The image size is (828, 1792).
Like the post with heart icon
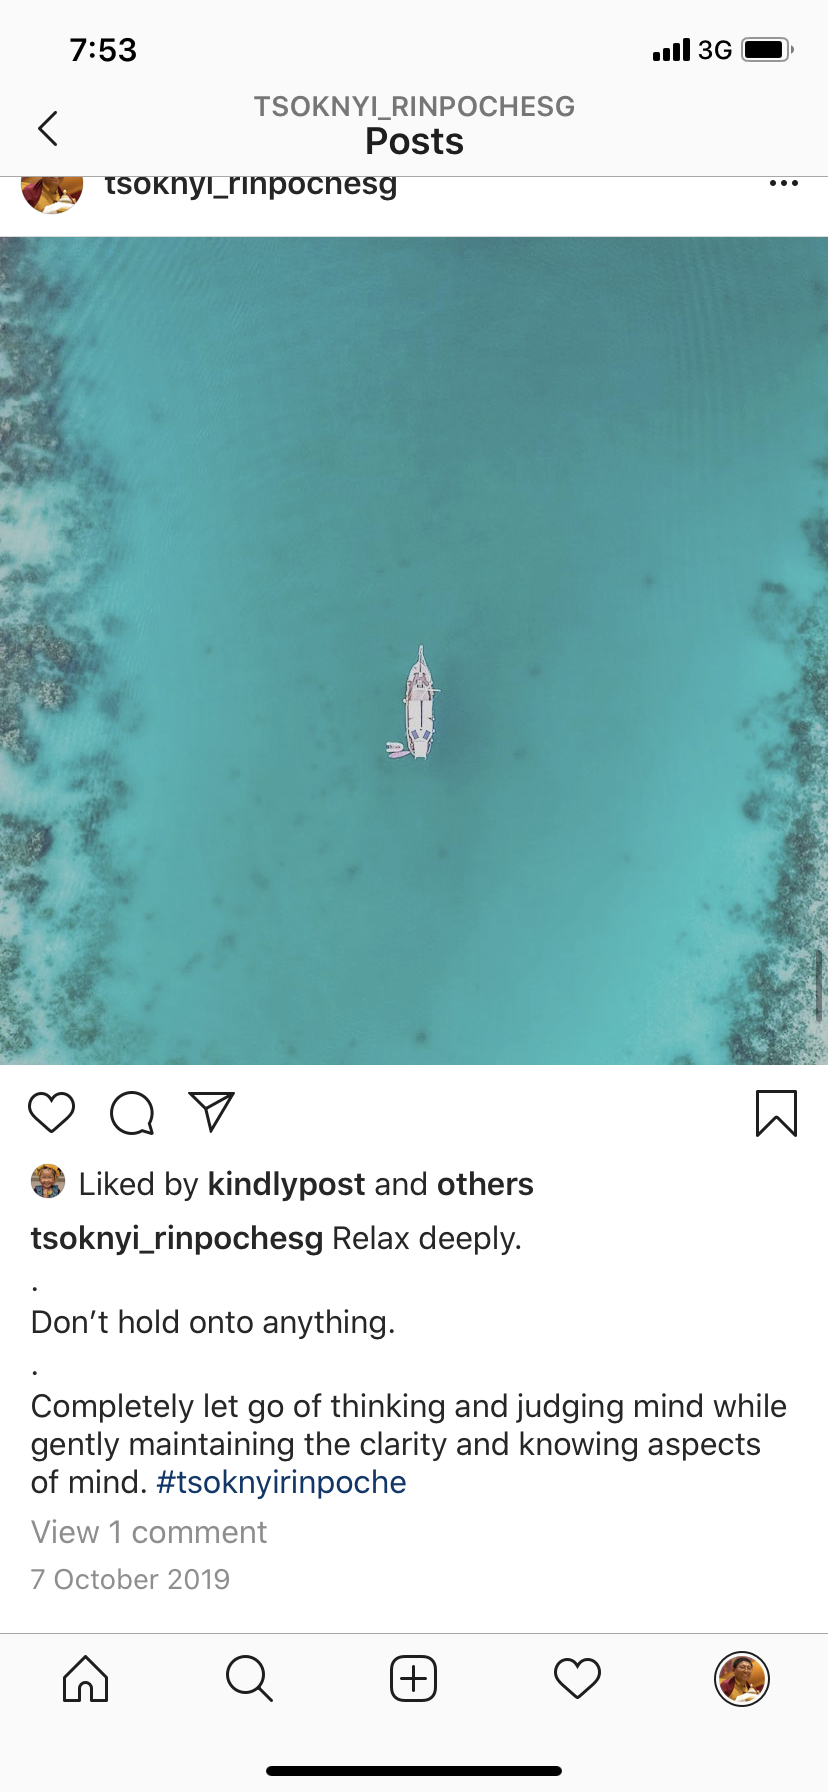pos(52,1113)
